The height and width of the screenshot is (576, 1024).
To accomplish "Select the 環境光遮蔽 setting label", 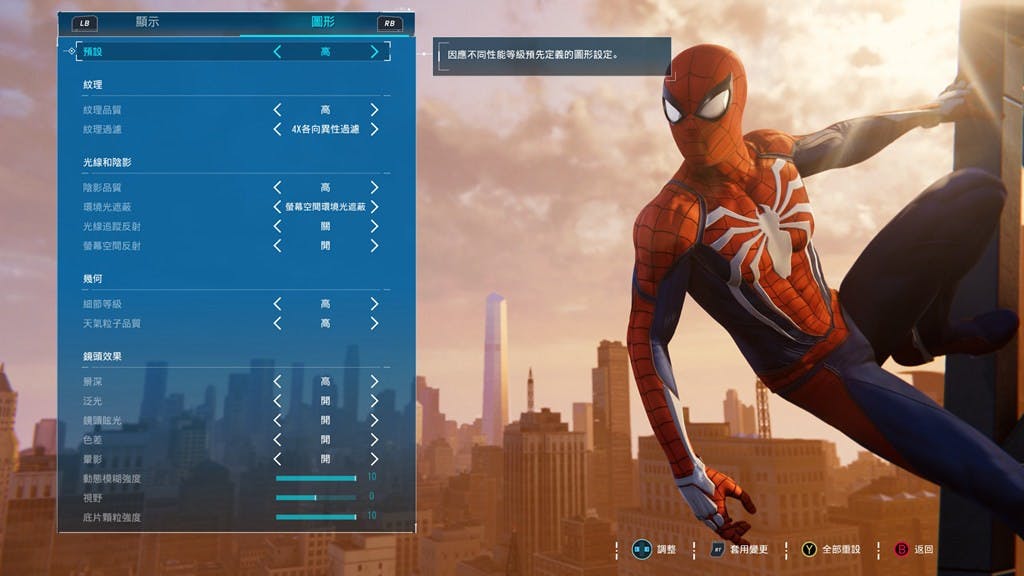I will coord(107,207).
